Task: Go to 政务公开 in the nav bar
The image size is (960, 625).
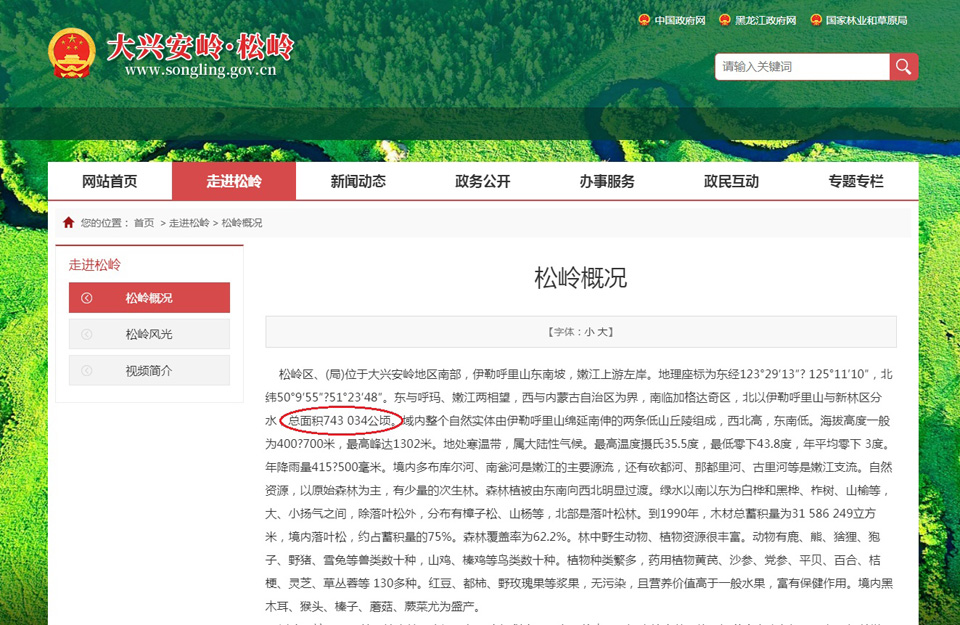Action: click(483, 181)
